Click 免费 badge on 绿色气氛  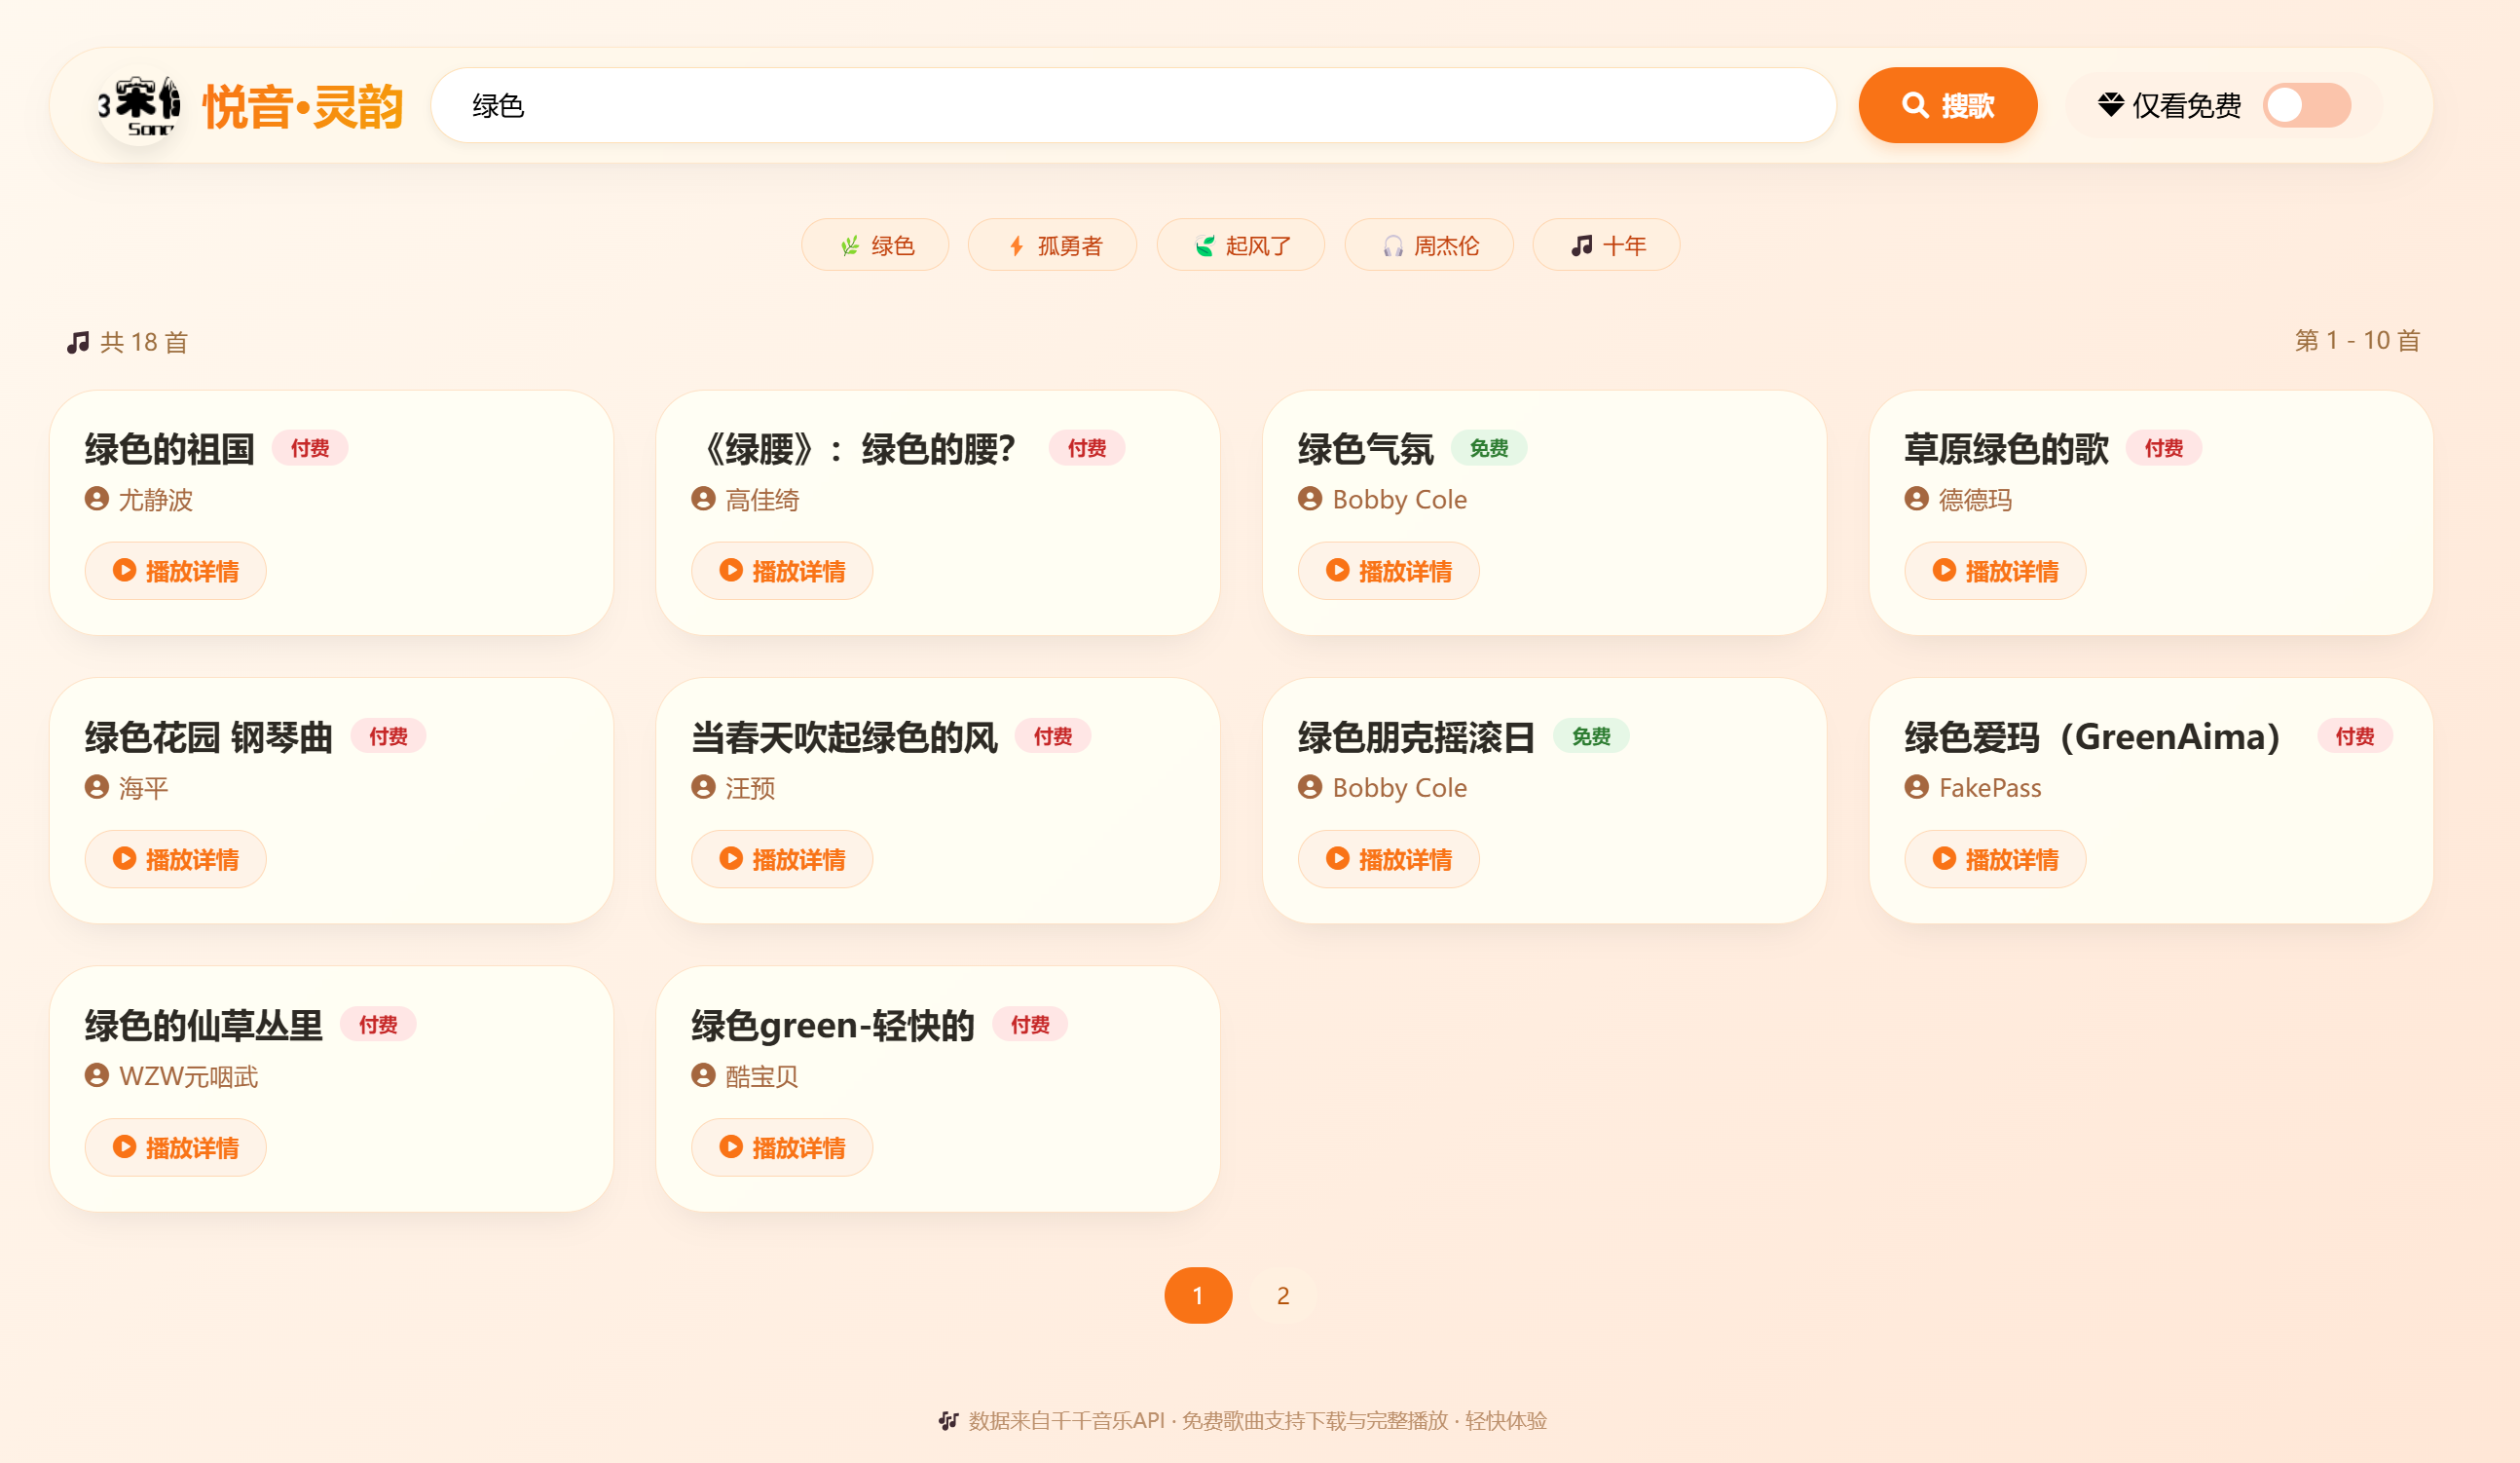click(x=1489, y=448)
